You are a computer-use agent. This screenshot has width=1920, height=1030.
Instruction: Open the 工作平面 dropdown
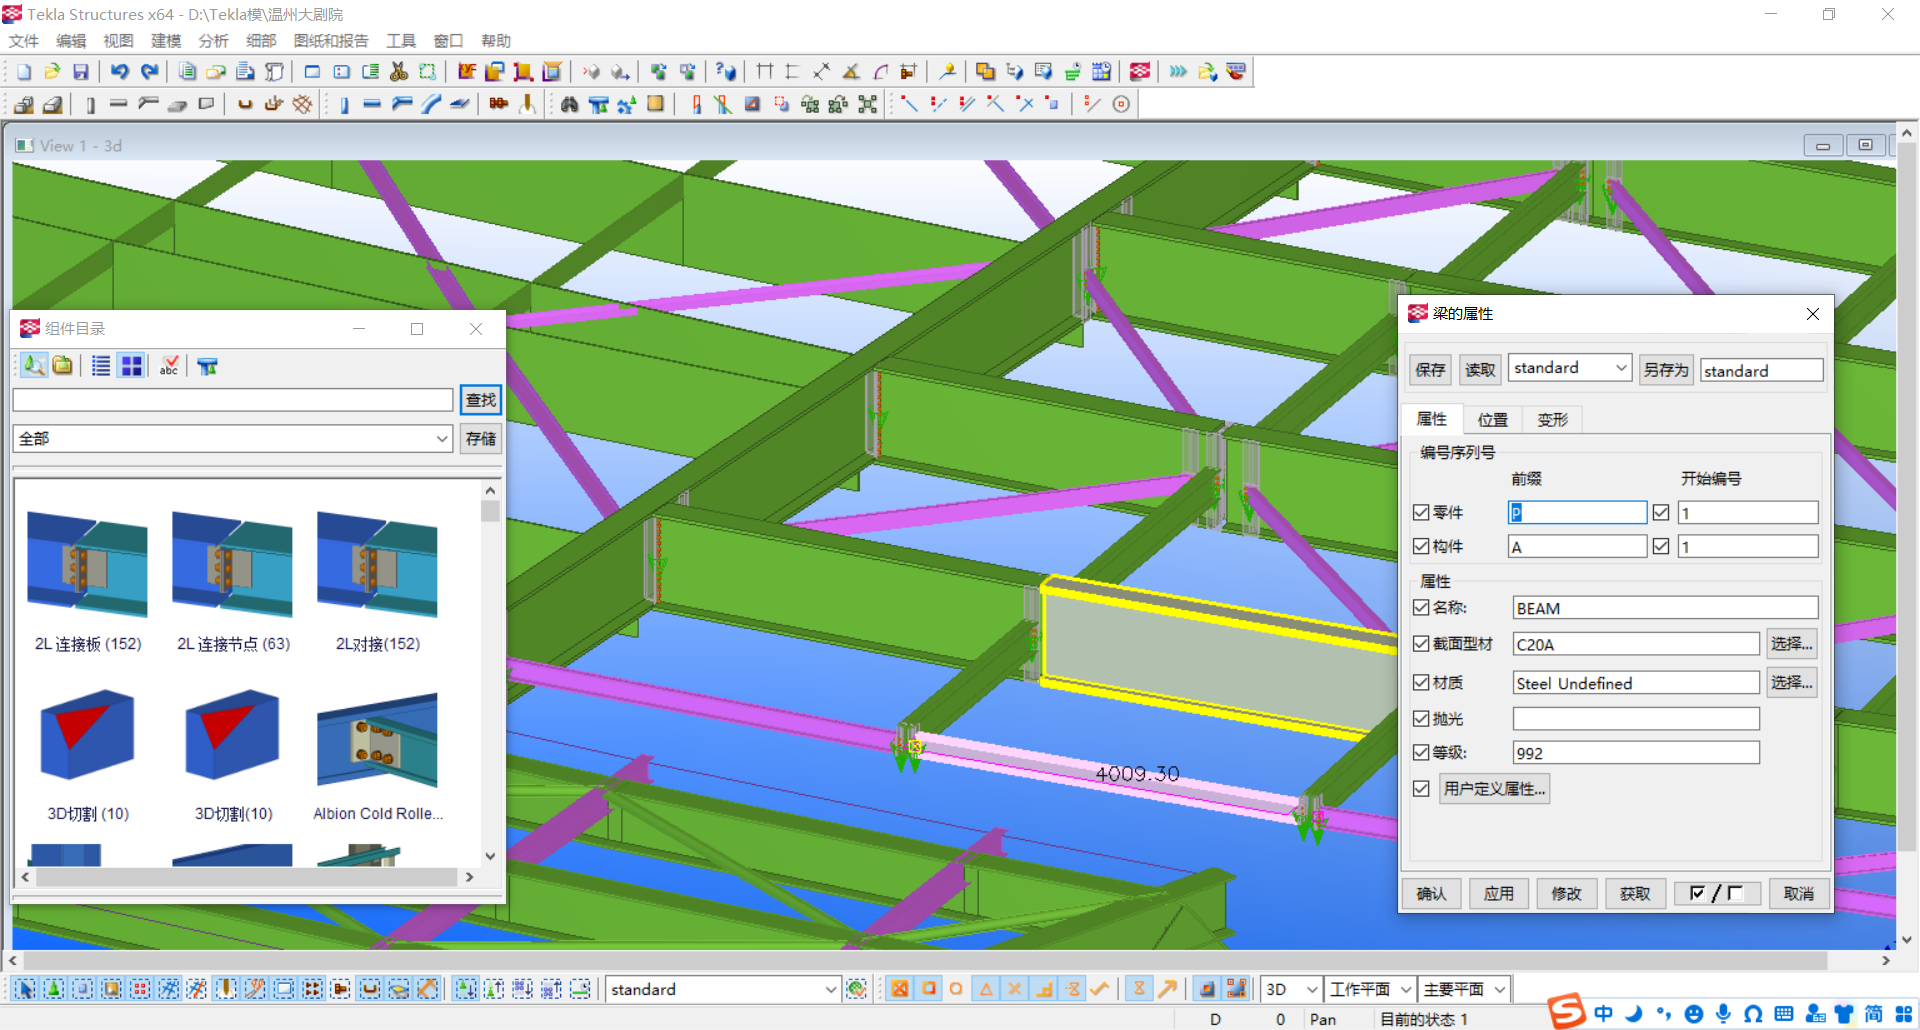tap(1405, 989)
